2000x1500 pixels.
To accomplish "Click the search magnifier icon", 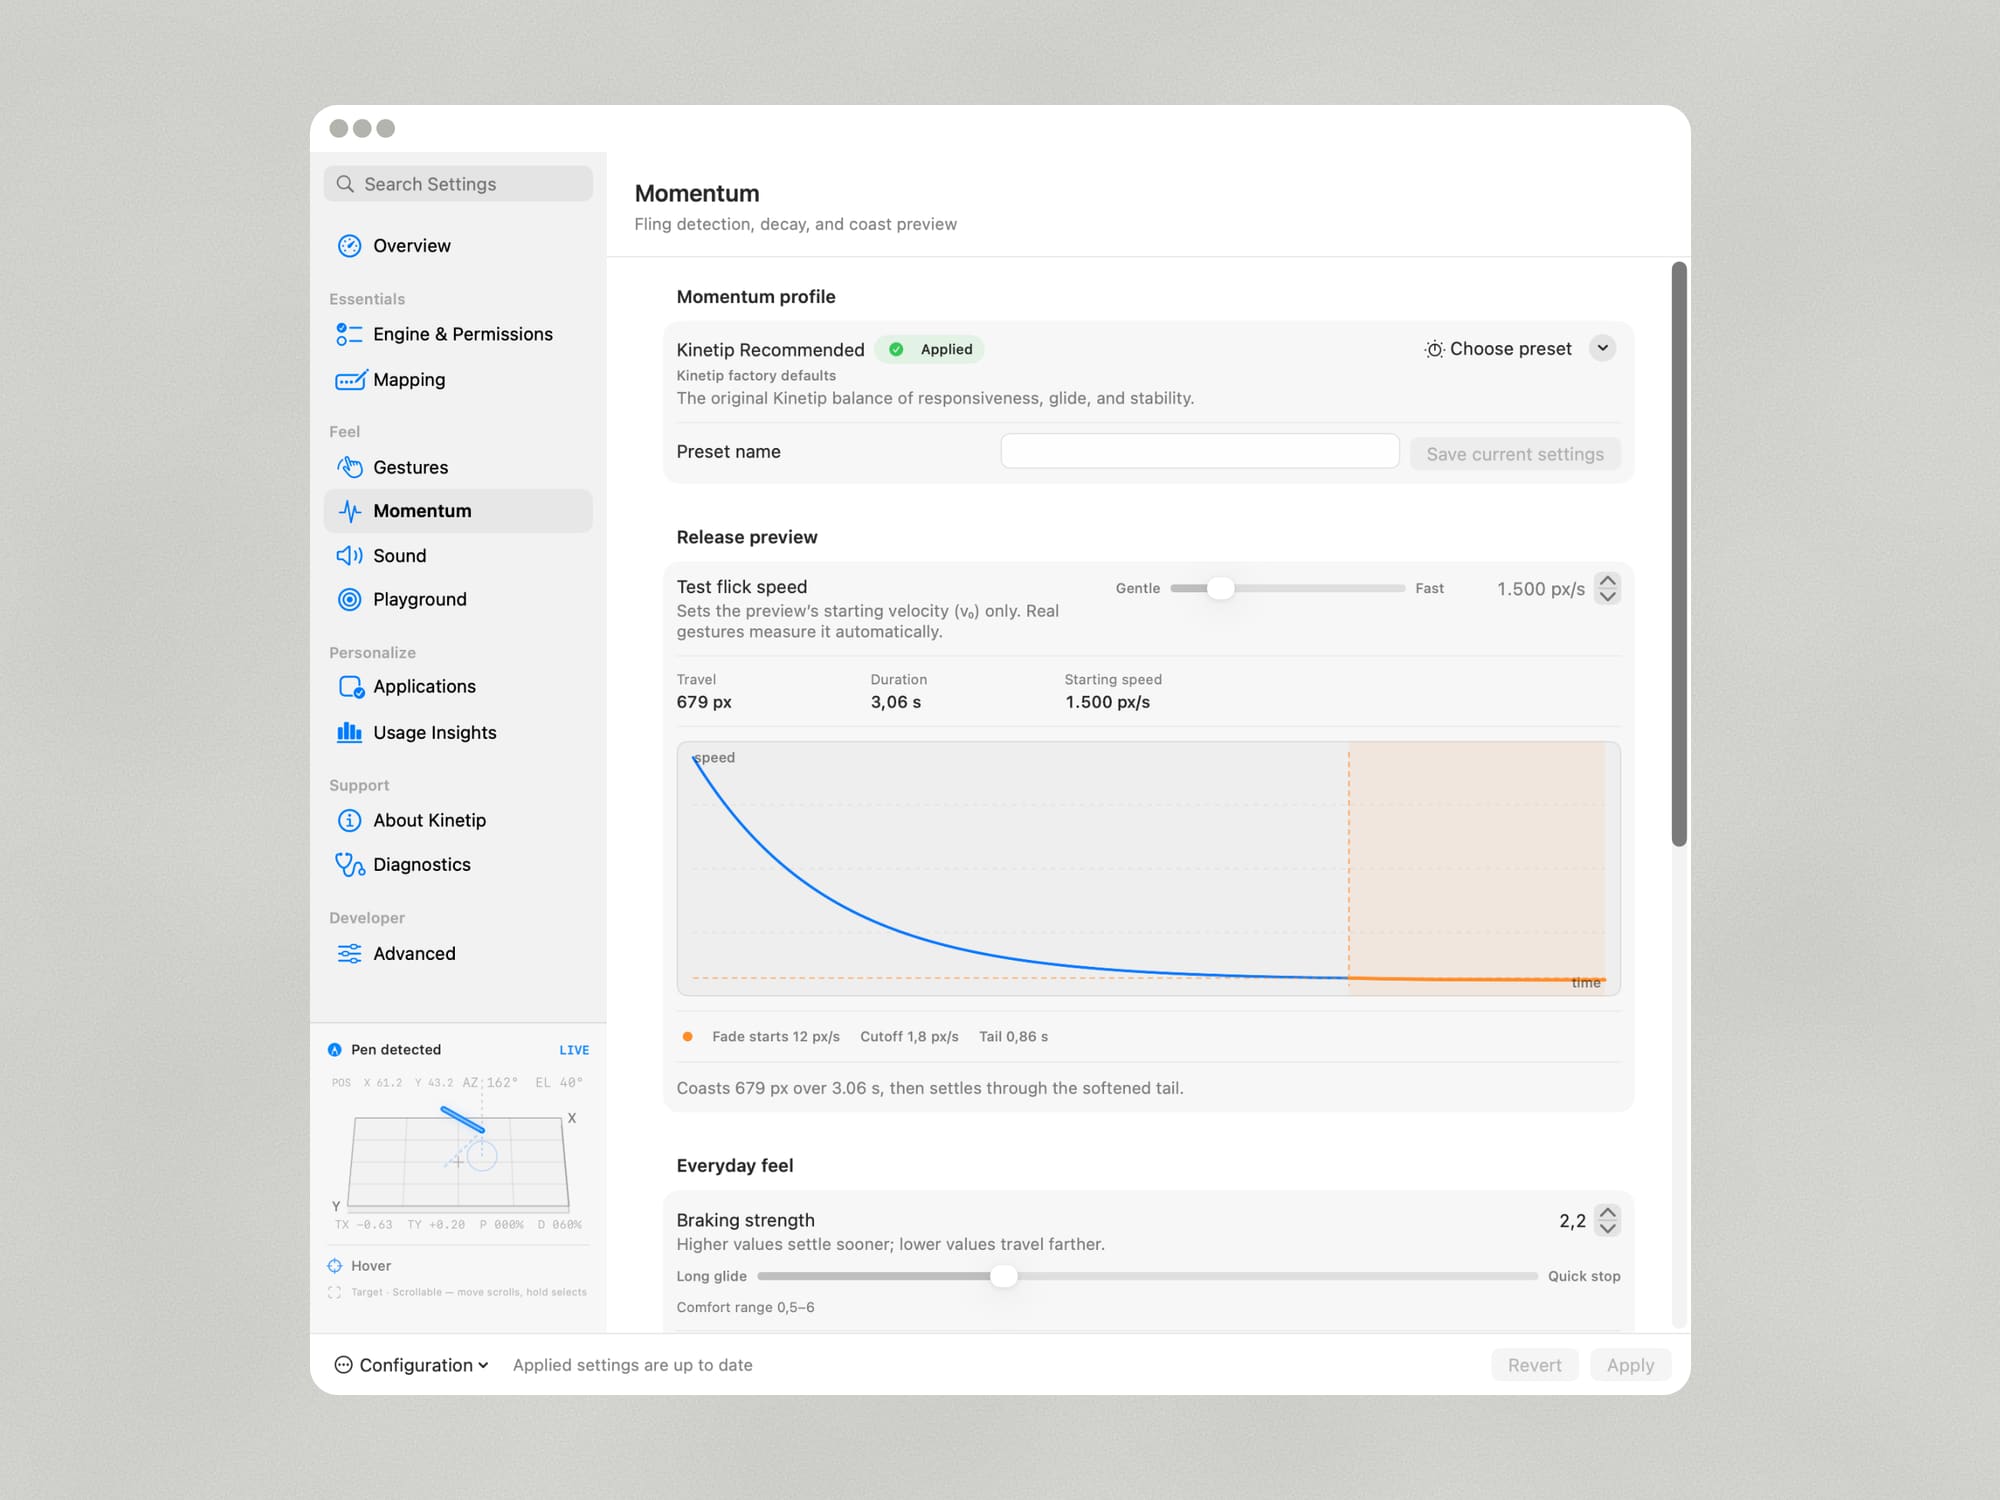I will click(345, 184).
